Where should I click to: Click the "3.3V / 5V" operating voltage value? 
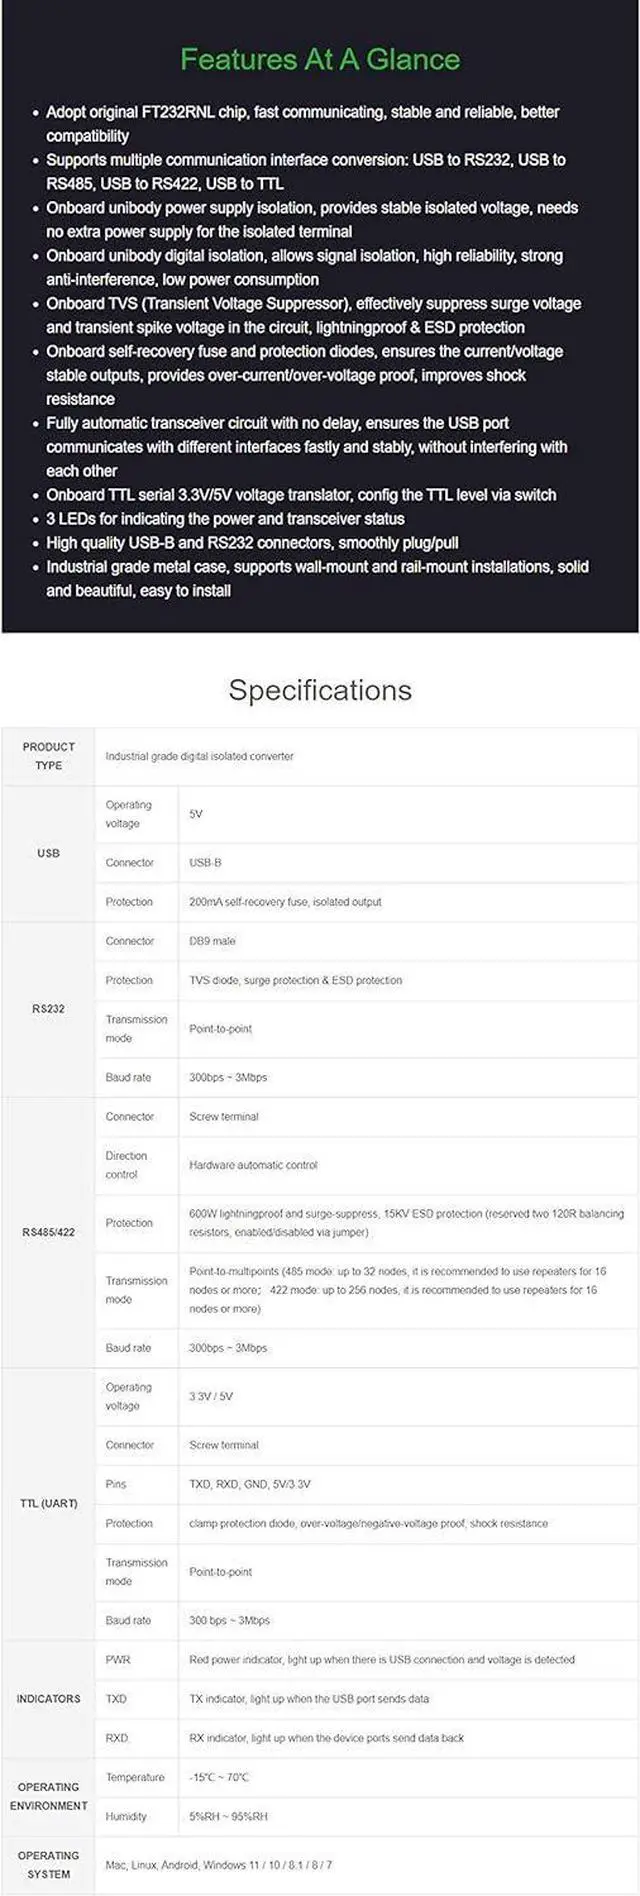coord(211,1396)
